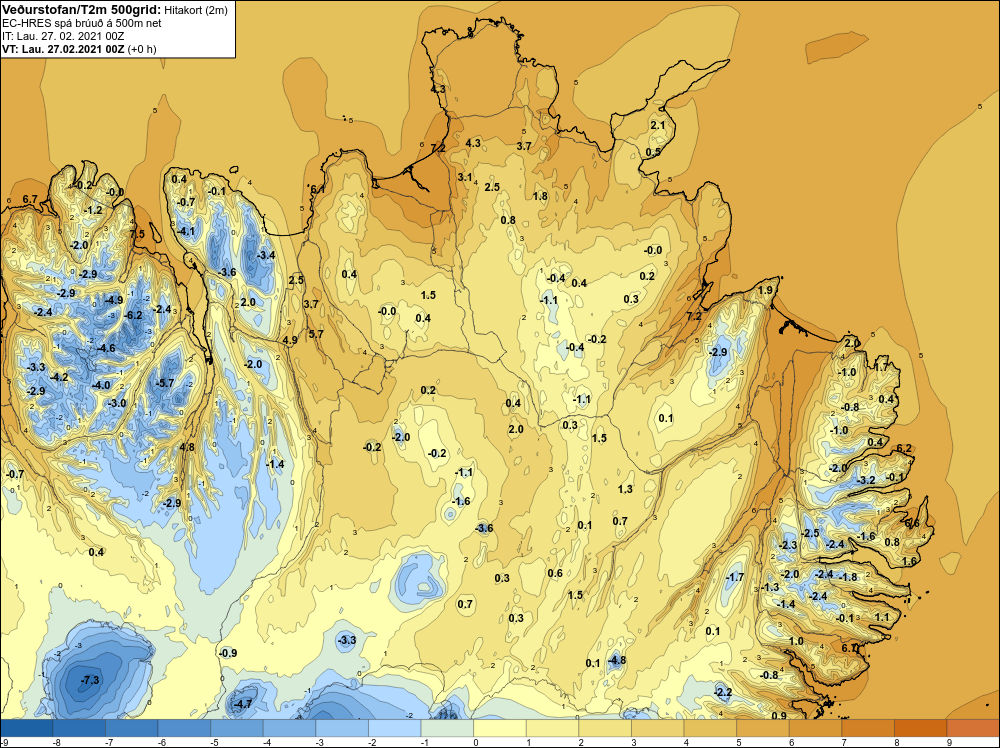
Task: Click the 'Veðurstofan/T2m 500grid:' title text
Action: pyautogui.click(x=80, y=10)
